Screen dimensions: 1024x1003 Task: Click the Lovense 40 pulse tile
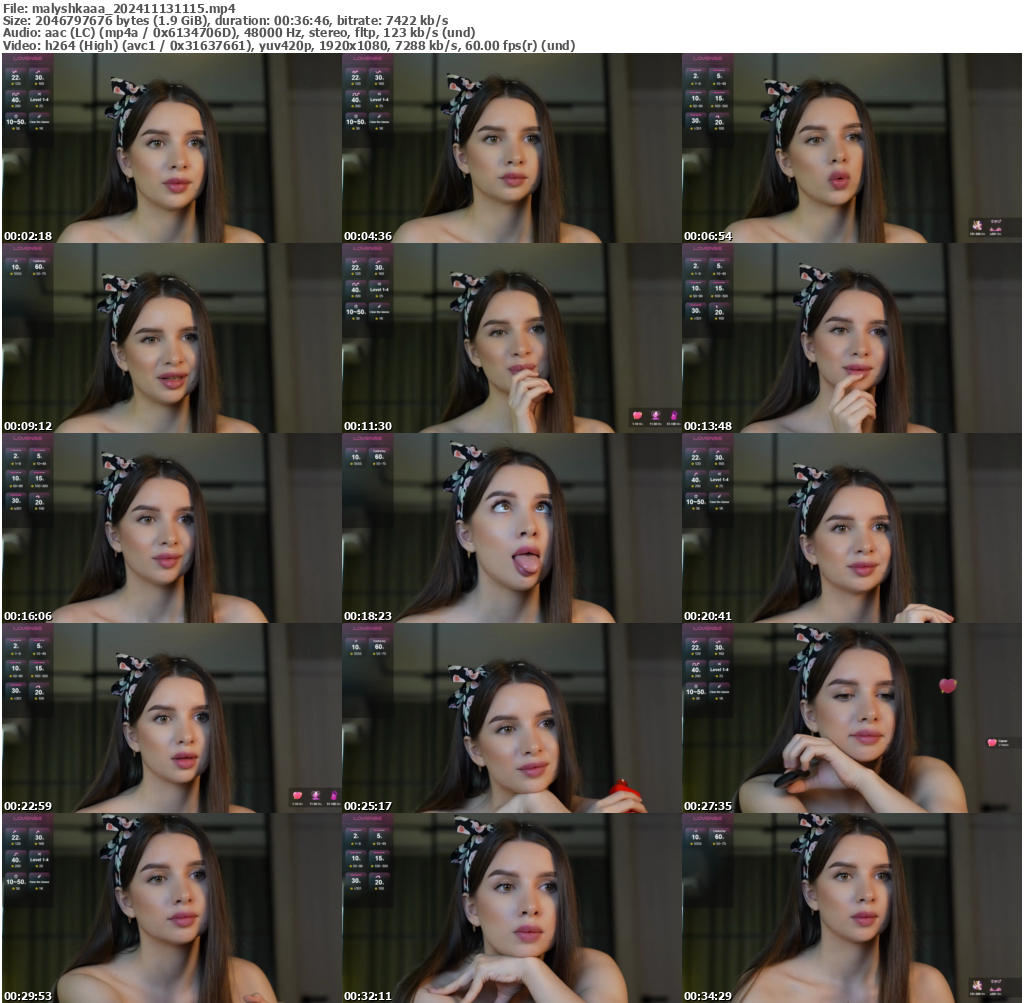[16, 100]
